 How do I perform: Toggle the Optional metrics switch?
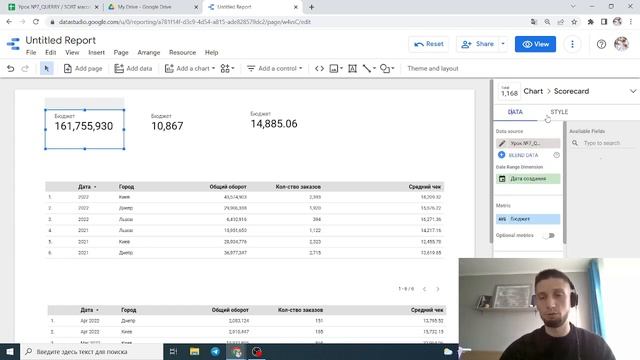point(550,236)
